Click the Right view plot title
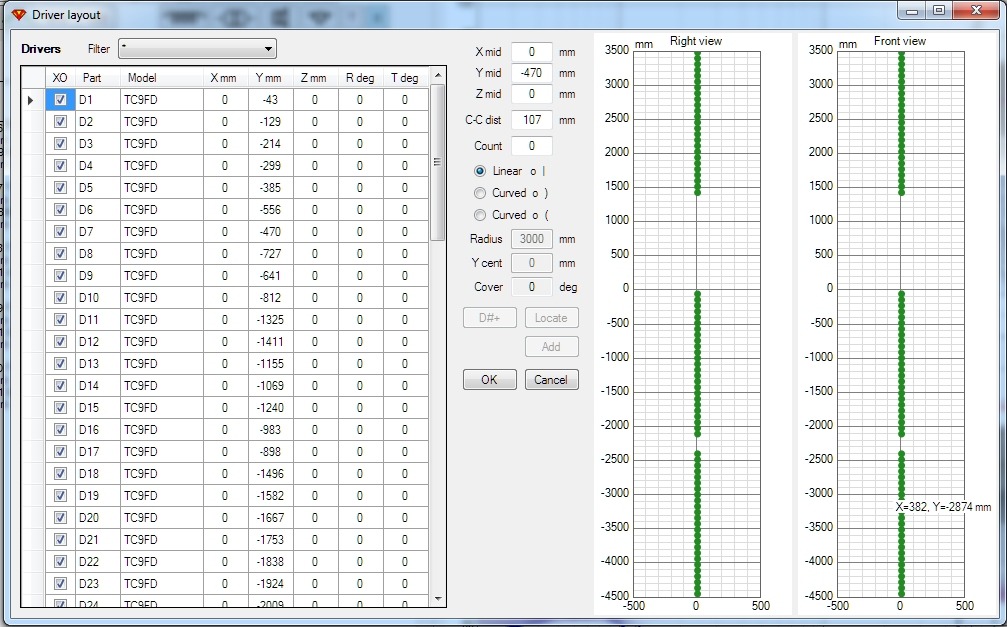Image resolution: width=1007 pixels, height=627 pixels. pos(696,41)
